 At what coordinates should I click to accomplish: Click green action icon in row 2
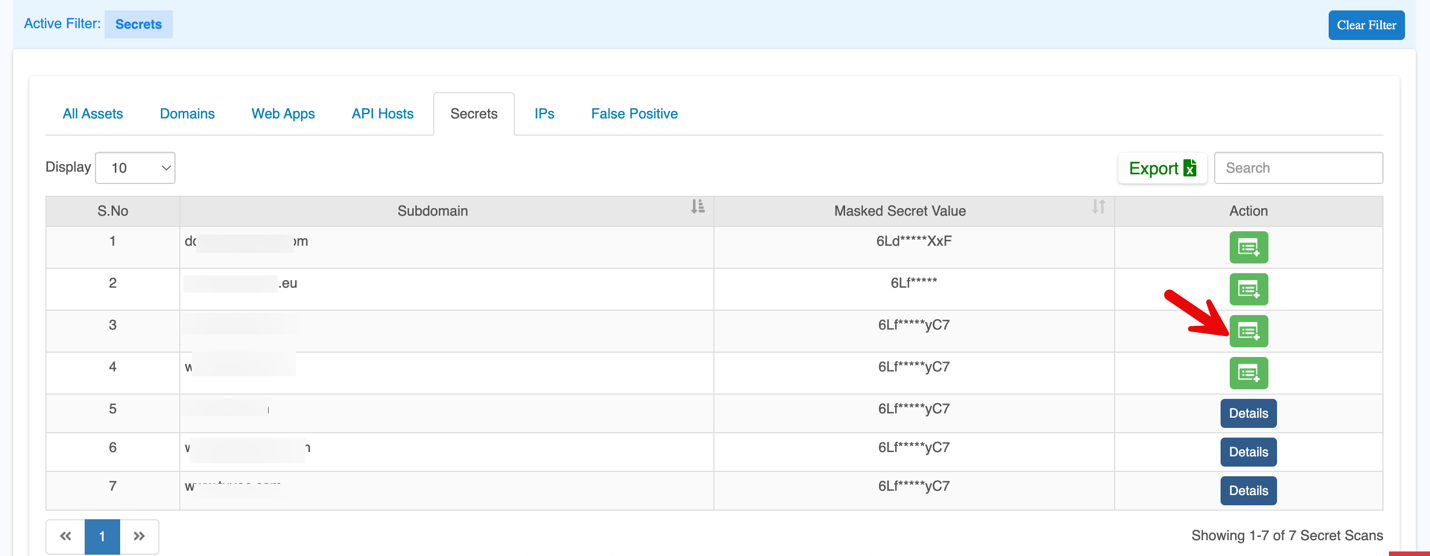[x=1248, y=289]
